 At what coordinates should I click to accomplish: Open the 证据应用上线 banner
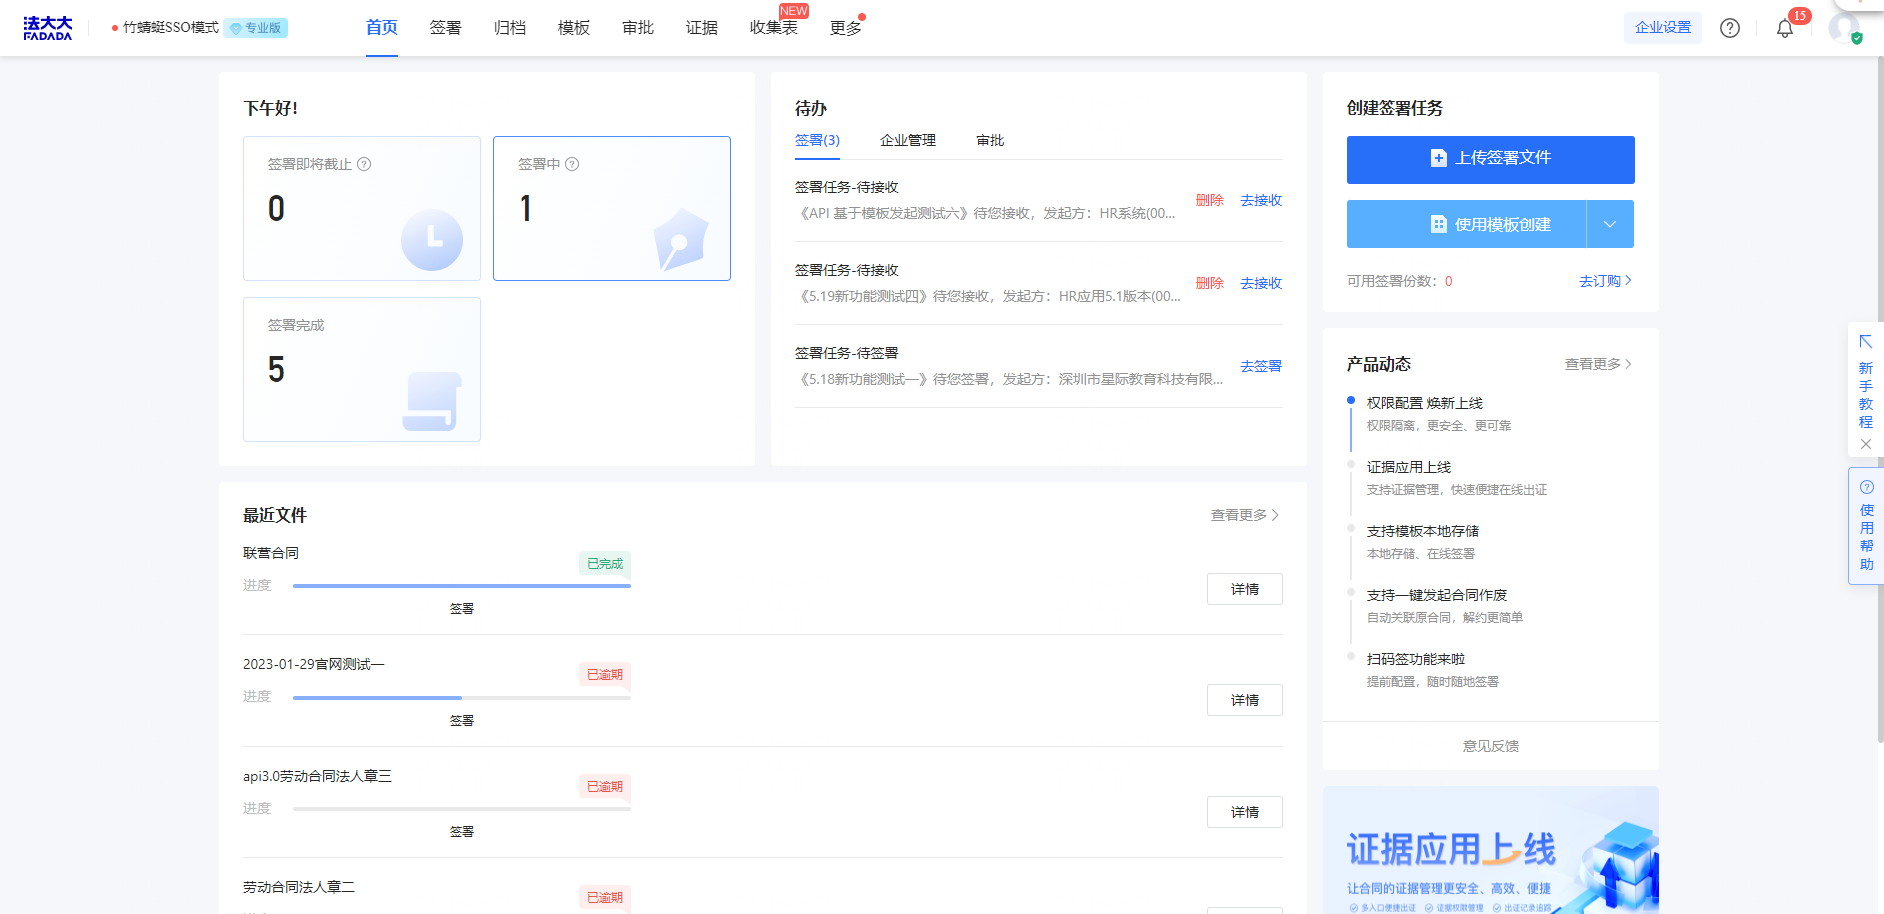1491,850
